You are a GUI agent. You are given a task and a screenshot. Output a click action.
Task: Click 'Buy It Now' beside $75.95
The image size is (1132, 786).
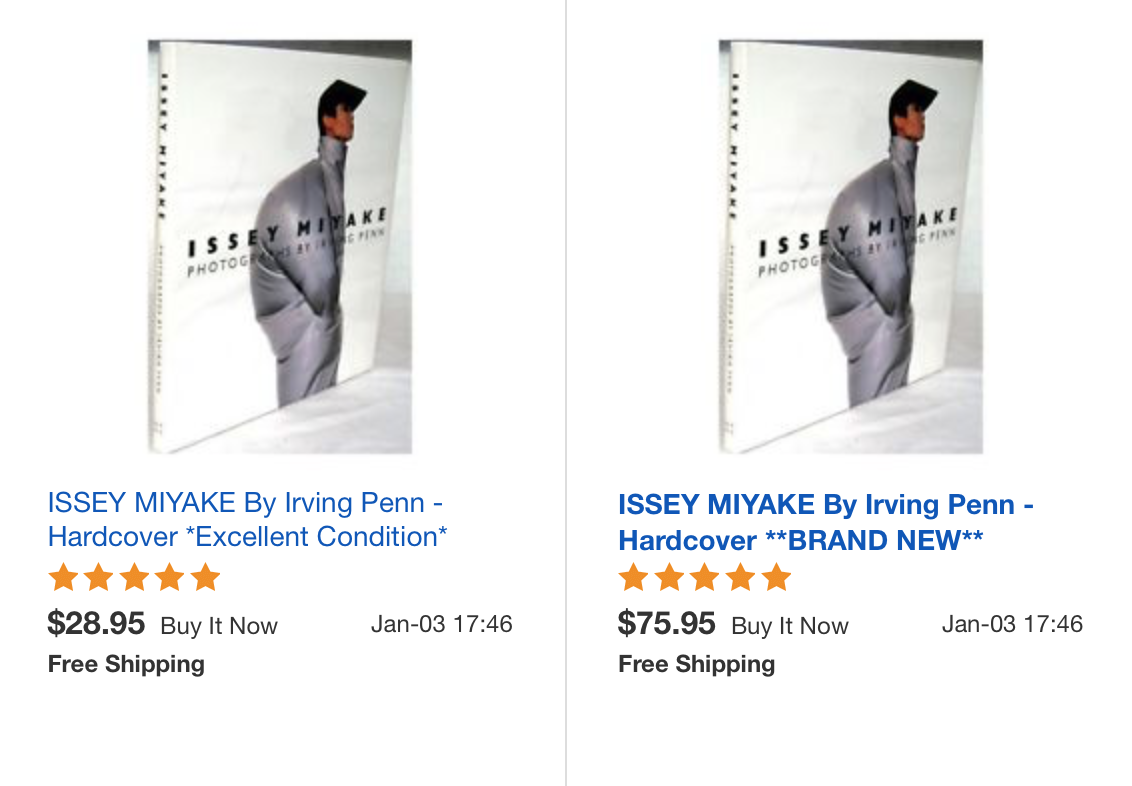point(790,626)
